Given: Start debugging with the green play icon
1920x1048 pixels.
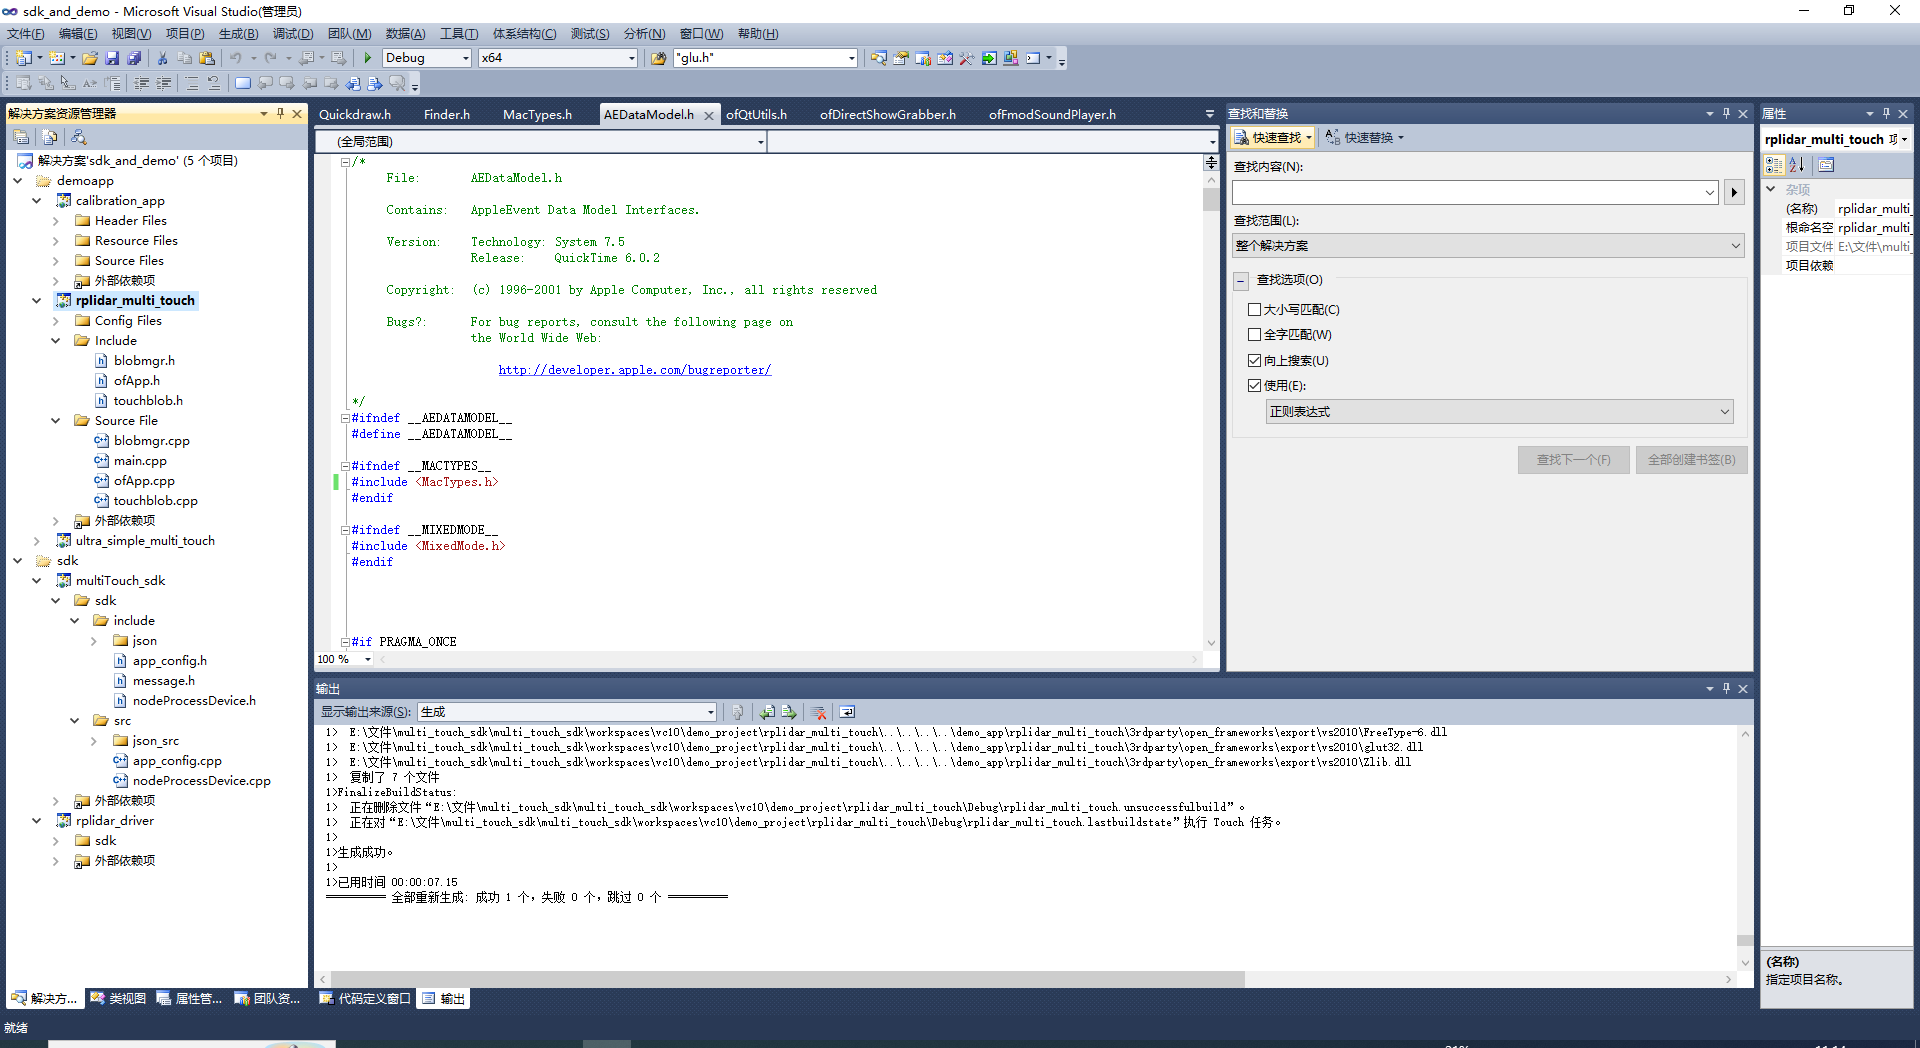Looking at the screenshot, I should (x=368, y=58).
